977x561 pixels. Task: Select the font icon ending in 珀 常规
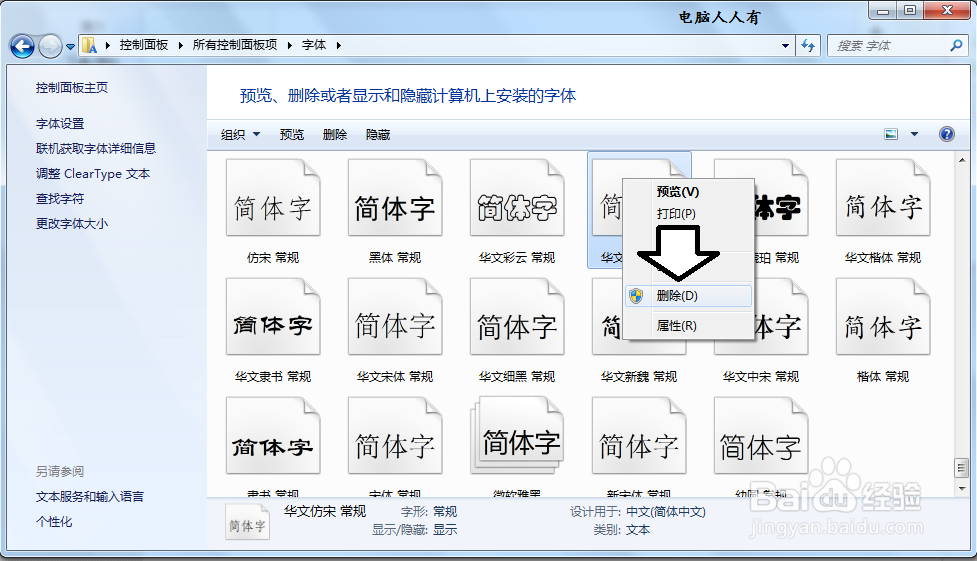pyautogui.click(x=781, y=198)
